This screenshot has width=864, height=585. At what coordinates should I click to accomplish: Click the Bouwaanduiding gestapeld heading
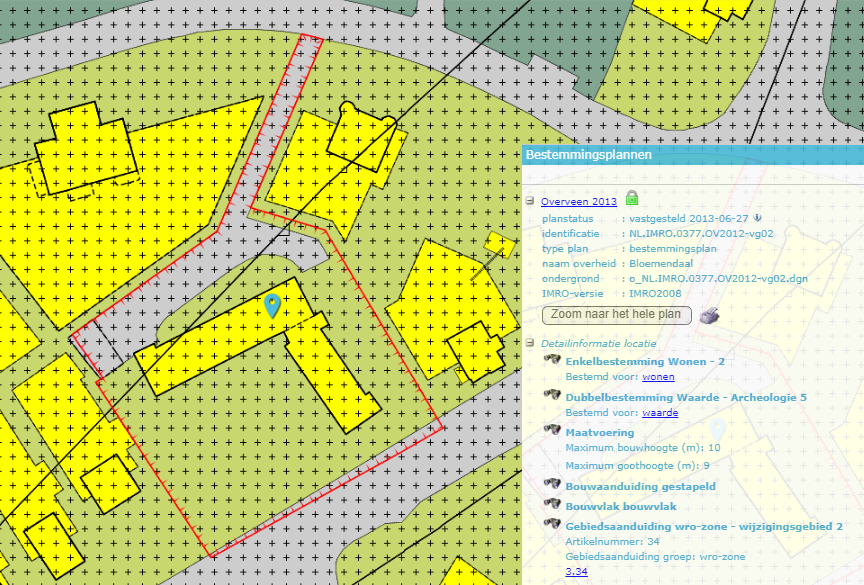640,486
